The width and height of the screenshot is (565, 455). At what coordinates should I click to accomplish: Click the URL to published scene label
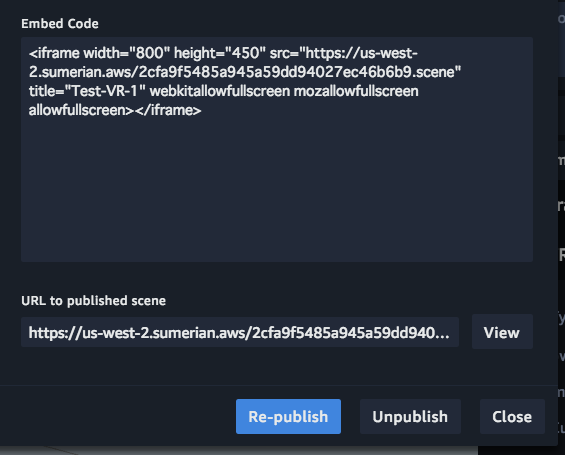click(93, 300)
